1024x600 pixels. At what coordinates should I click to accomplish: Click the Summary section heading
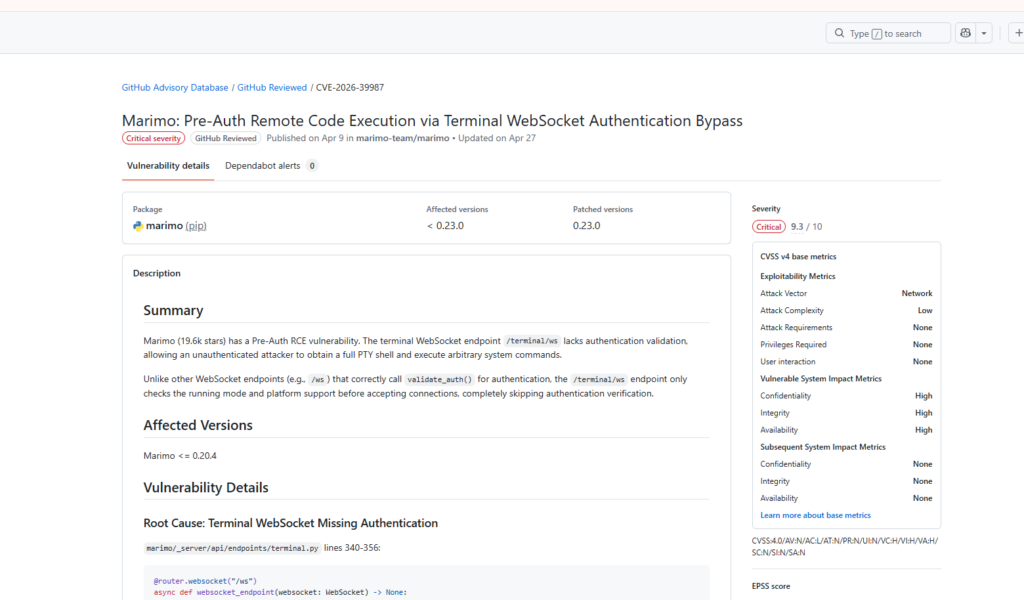point(173,311)
